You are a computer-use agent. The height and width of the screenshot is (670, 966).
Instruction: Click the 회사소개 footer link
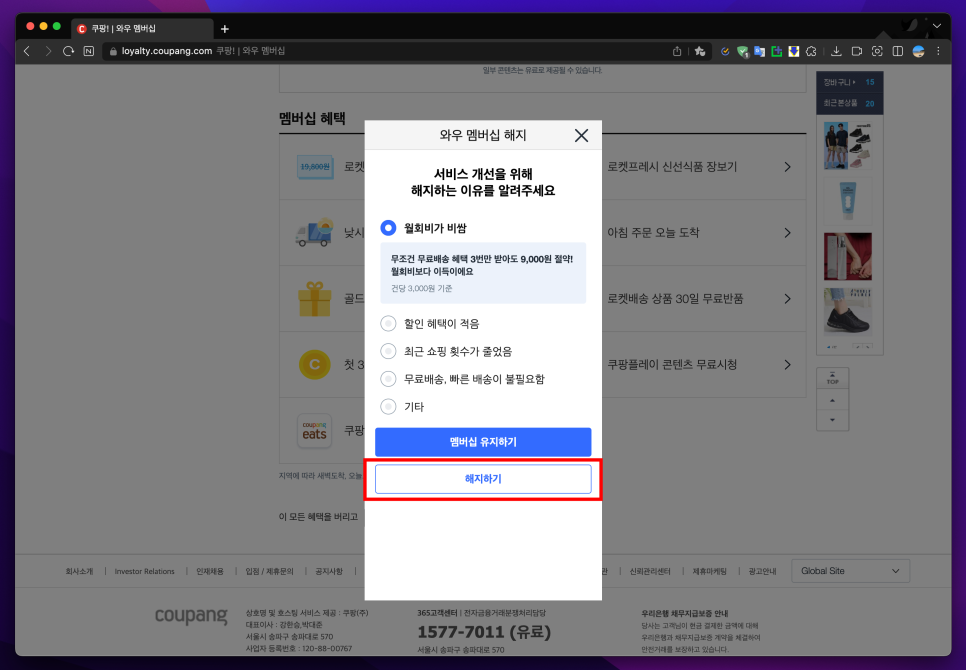click(x=79, y=571)
